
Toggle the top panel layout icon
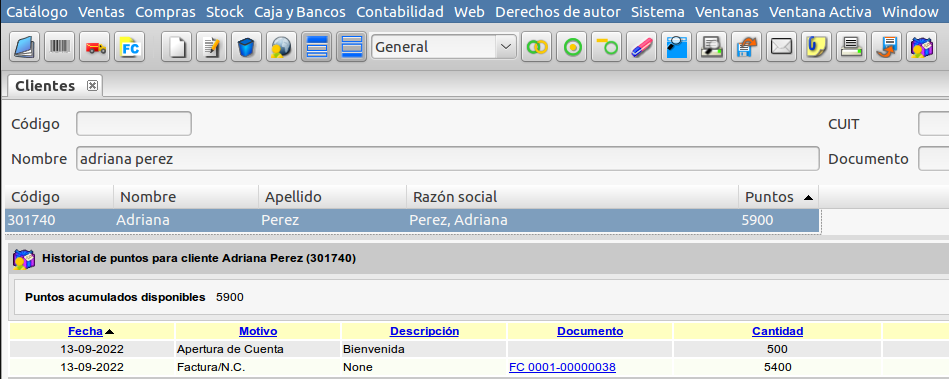tap(317, 47)
